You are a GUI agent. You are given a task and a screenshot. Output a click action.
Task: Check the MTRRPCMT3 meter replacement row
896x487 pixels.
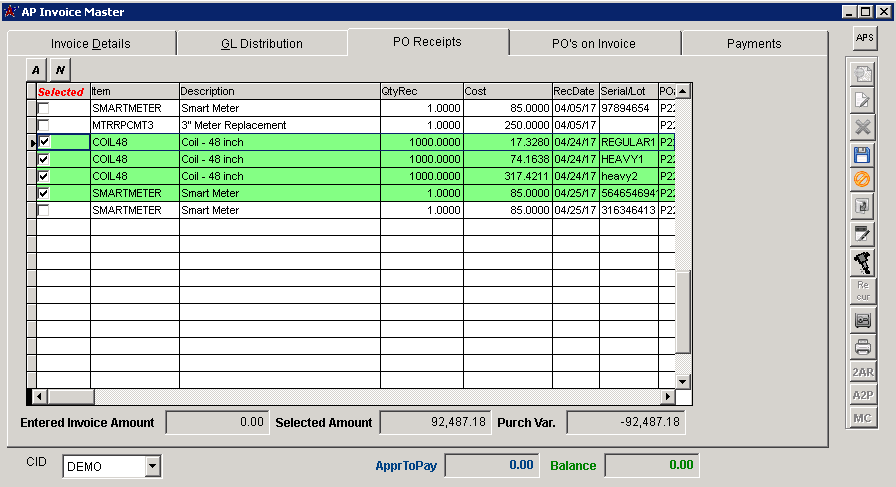click(43, 125)
